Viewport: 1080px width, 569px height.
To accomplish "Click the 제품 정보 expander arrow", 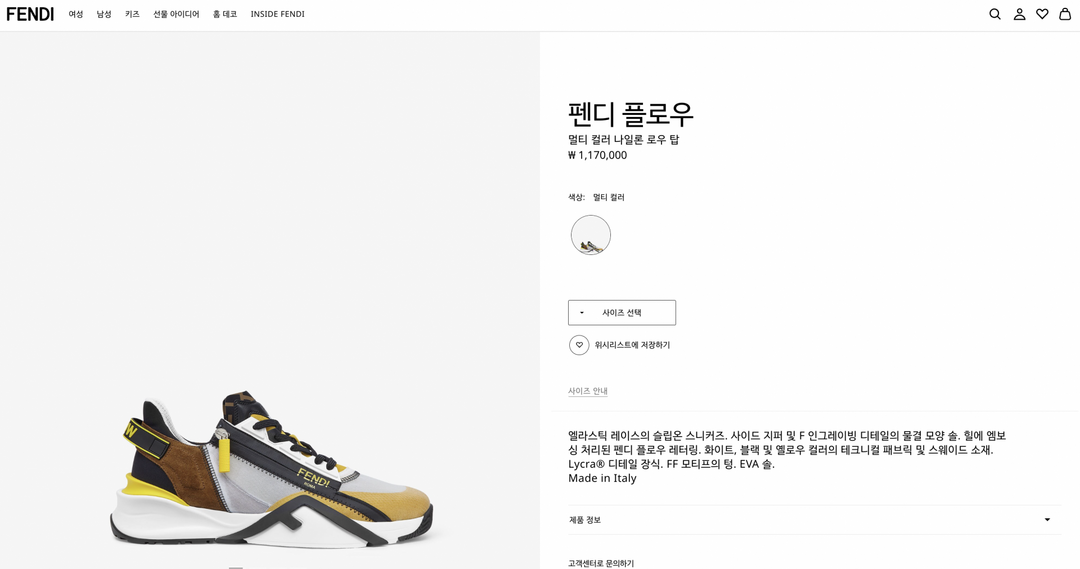I will (x=1047, y=520).
